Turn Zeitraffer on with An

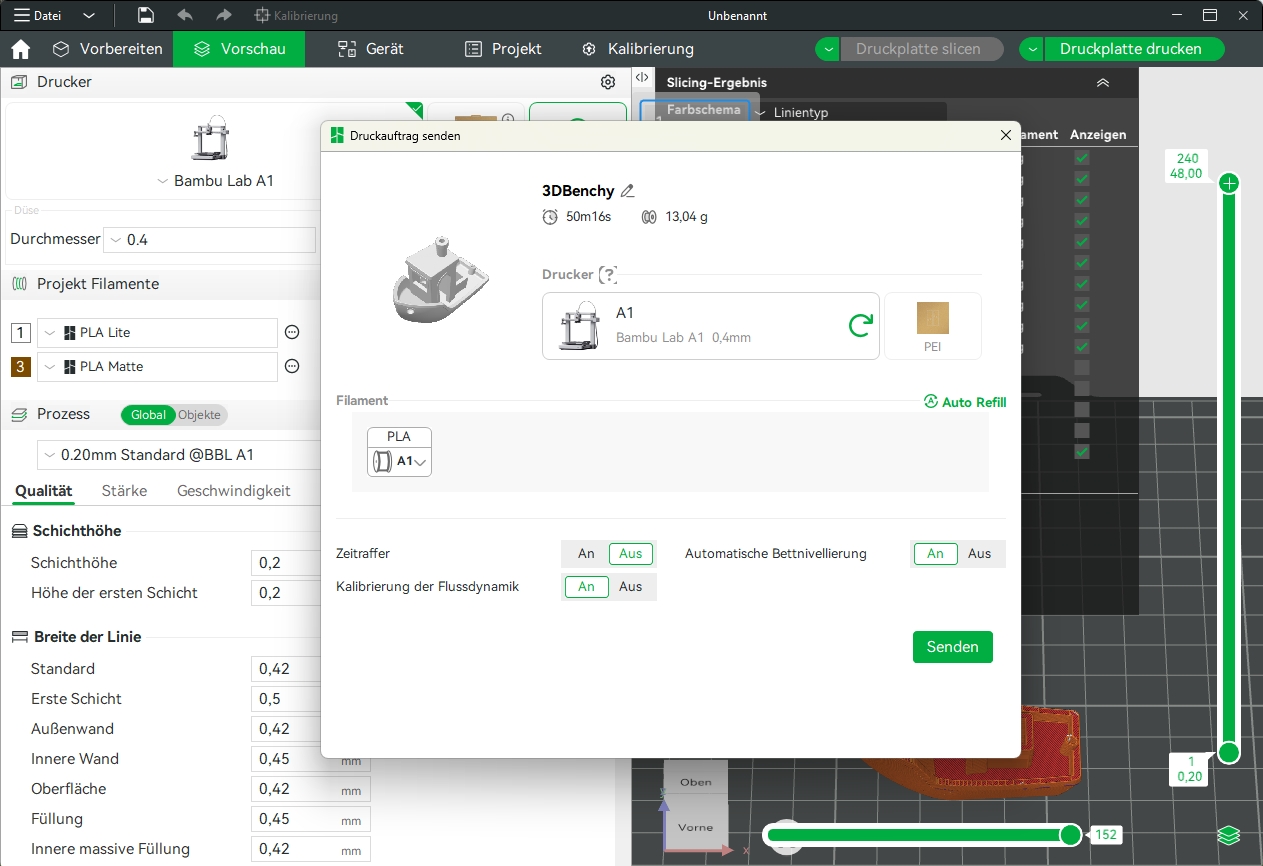click(586, 554)
